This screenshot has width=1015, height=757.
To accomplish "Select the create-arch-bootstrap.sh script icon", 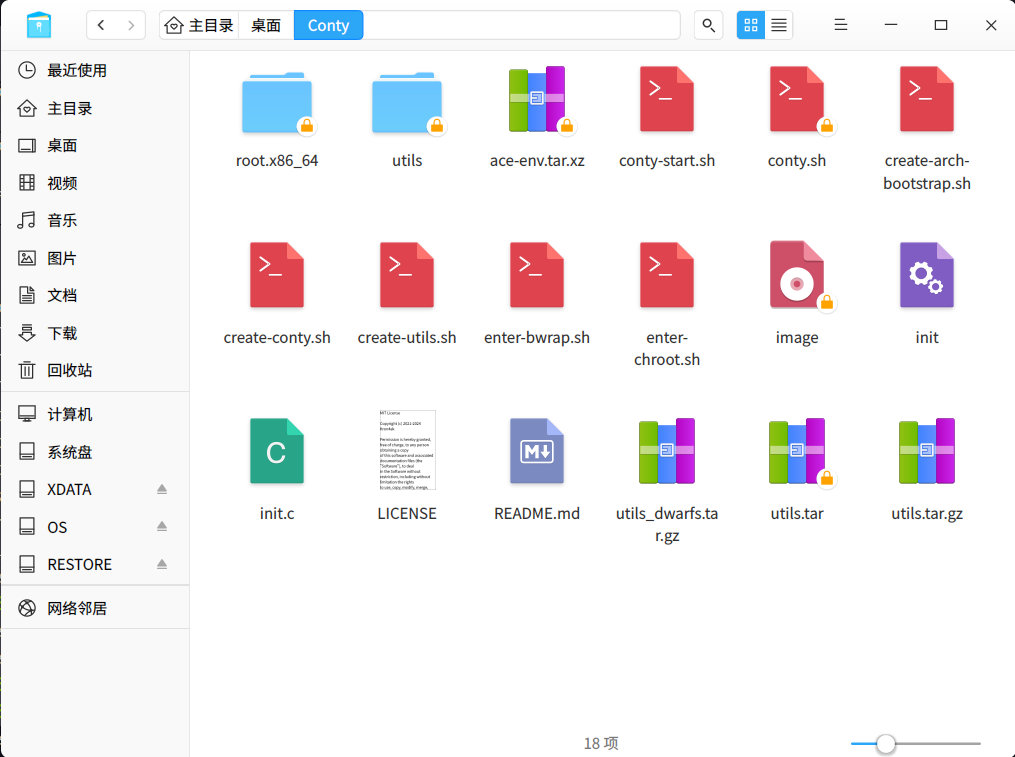I will point(927,99).
